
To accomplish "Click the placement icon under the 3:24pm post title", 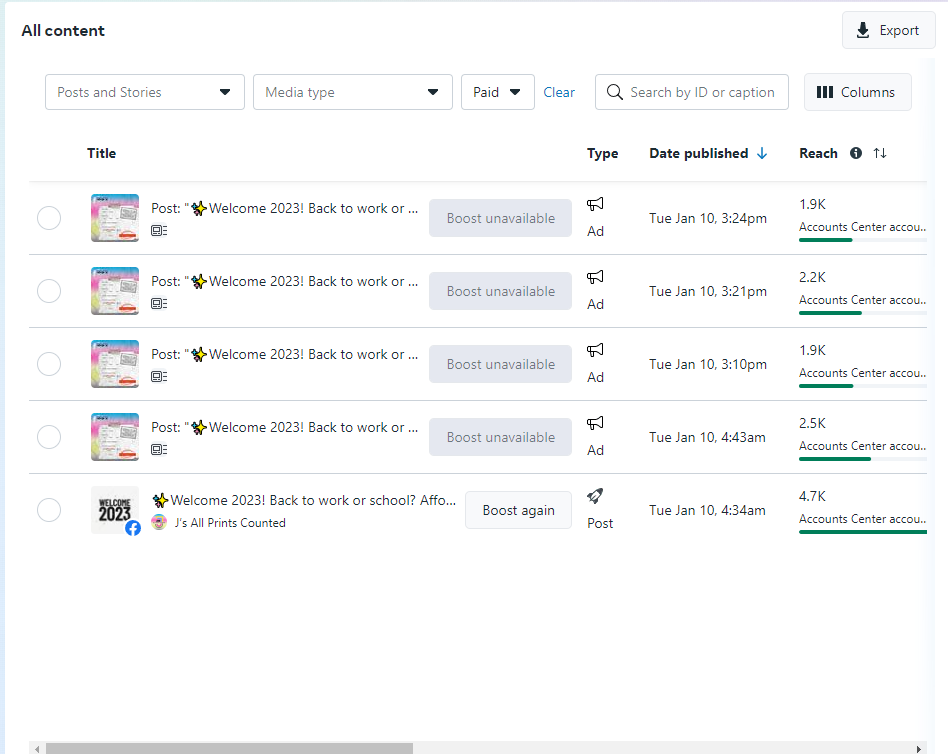I will click(159, 230).
